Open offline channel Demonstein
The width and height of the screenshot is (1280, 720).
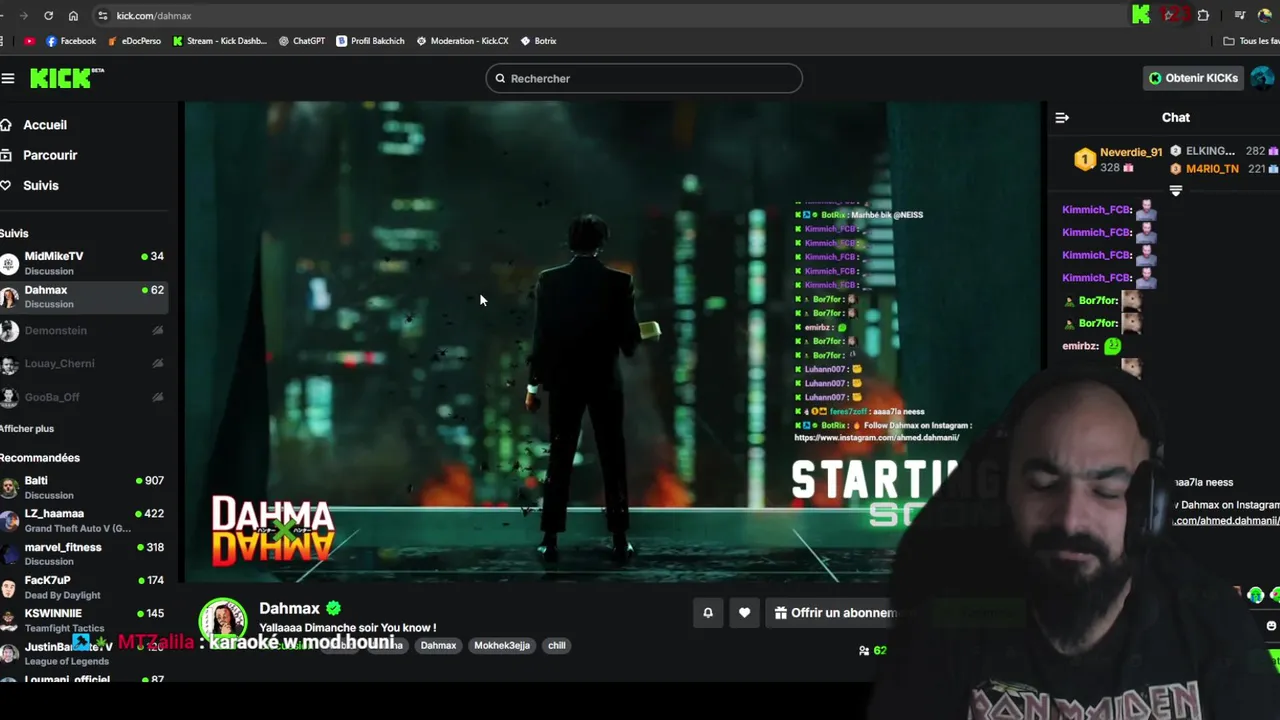(x=84, y=330)
